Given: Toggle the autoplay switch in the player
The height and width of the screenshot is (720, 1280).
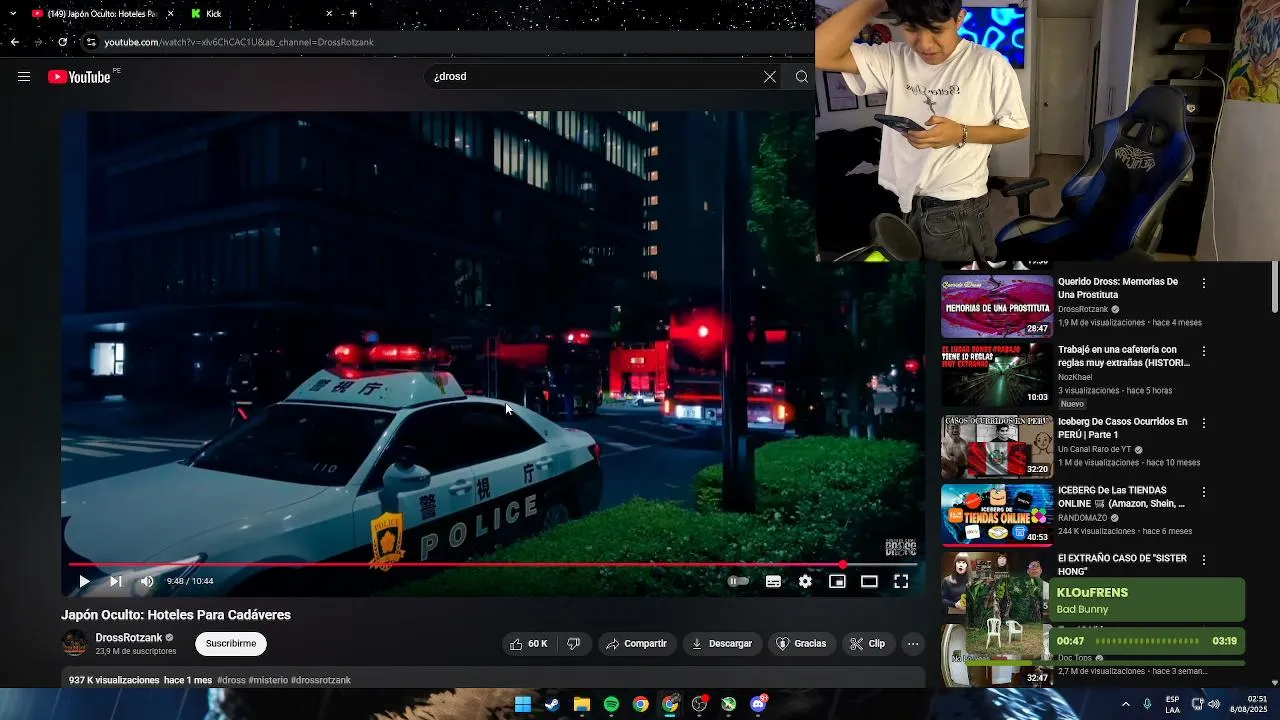Looking at the screenshot, I should coord(738,581).
